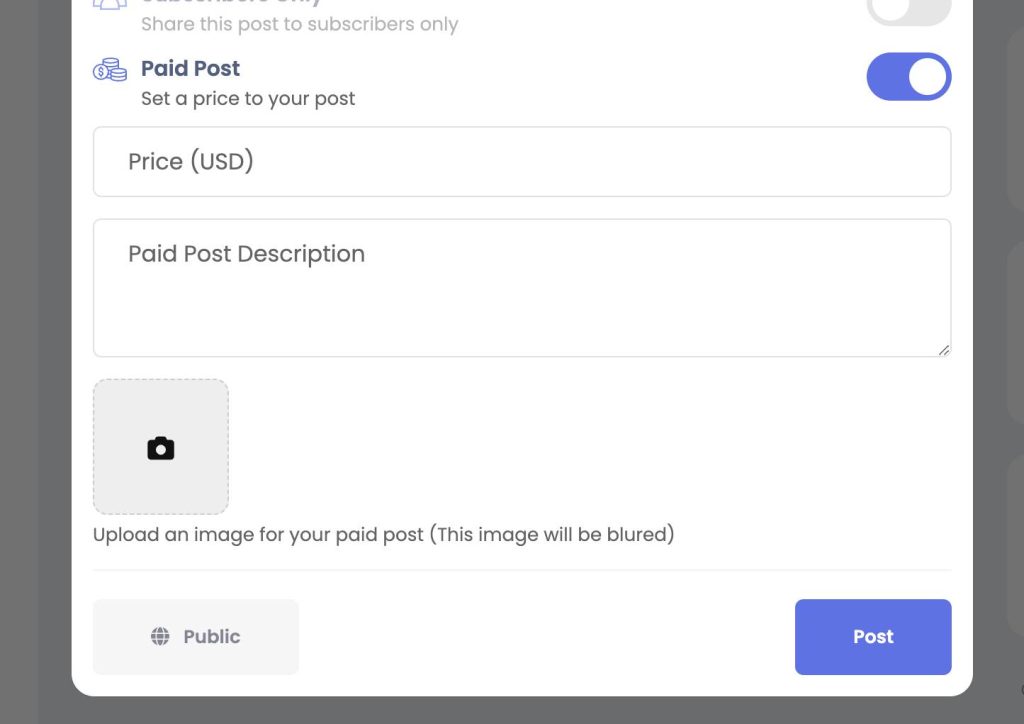Click the divider line above the Public button

(522, 570)
